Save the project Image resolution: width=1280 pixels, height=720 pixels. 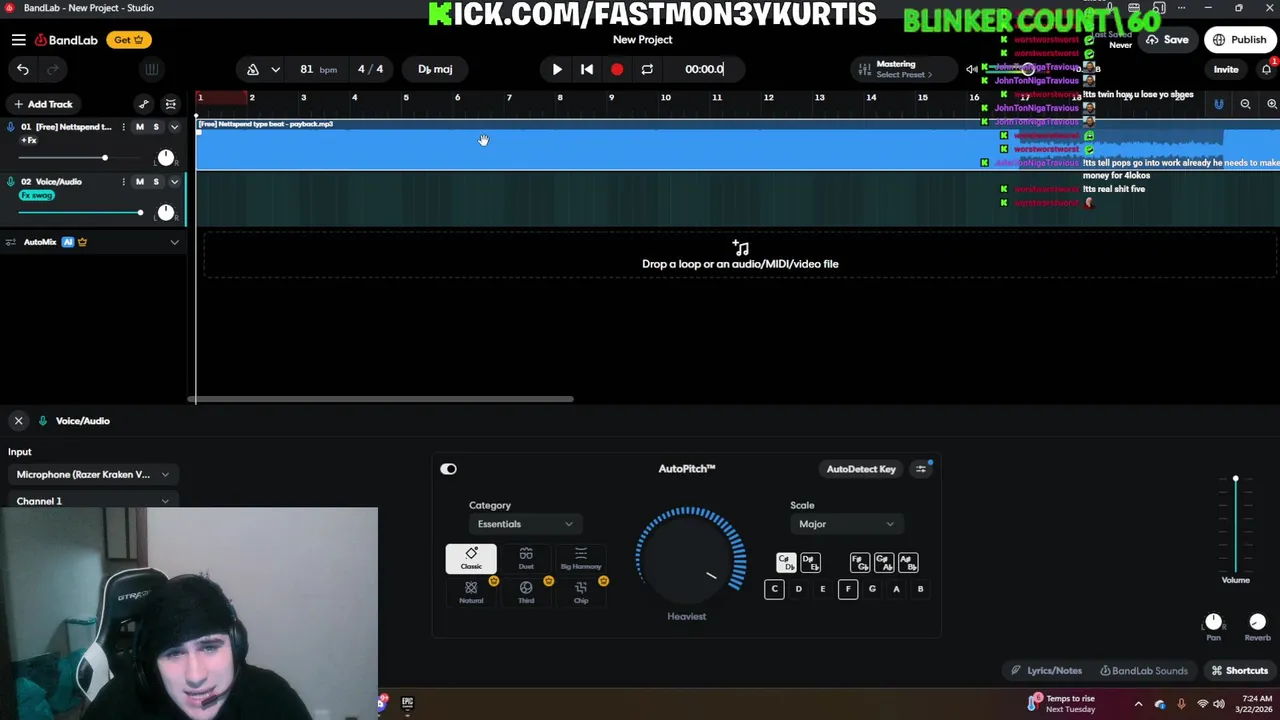1167,40
